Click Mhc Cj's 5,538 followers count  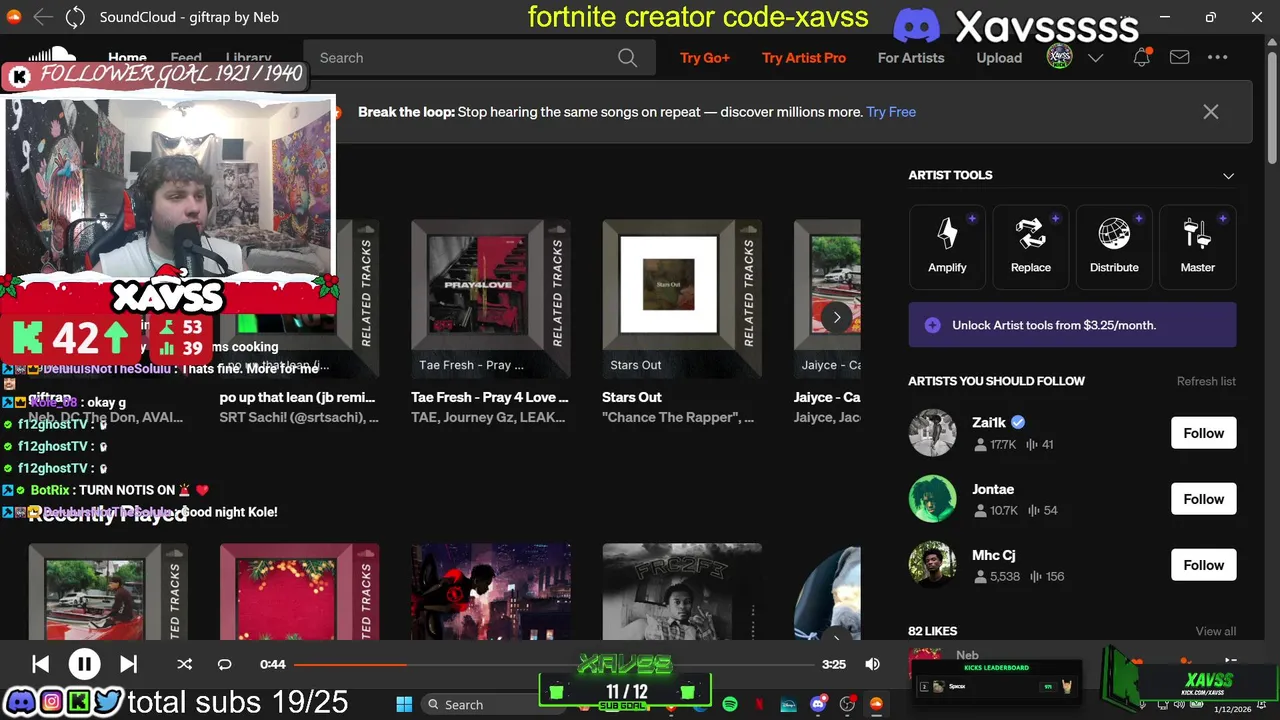point(997,576)
